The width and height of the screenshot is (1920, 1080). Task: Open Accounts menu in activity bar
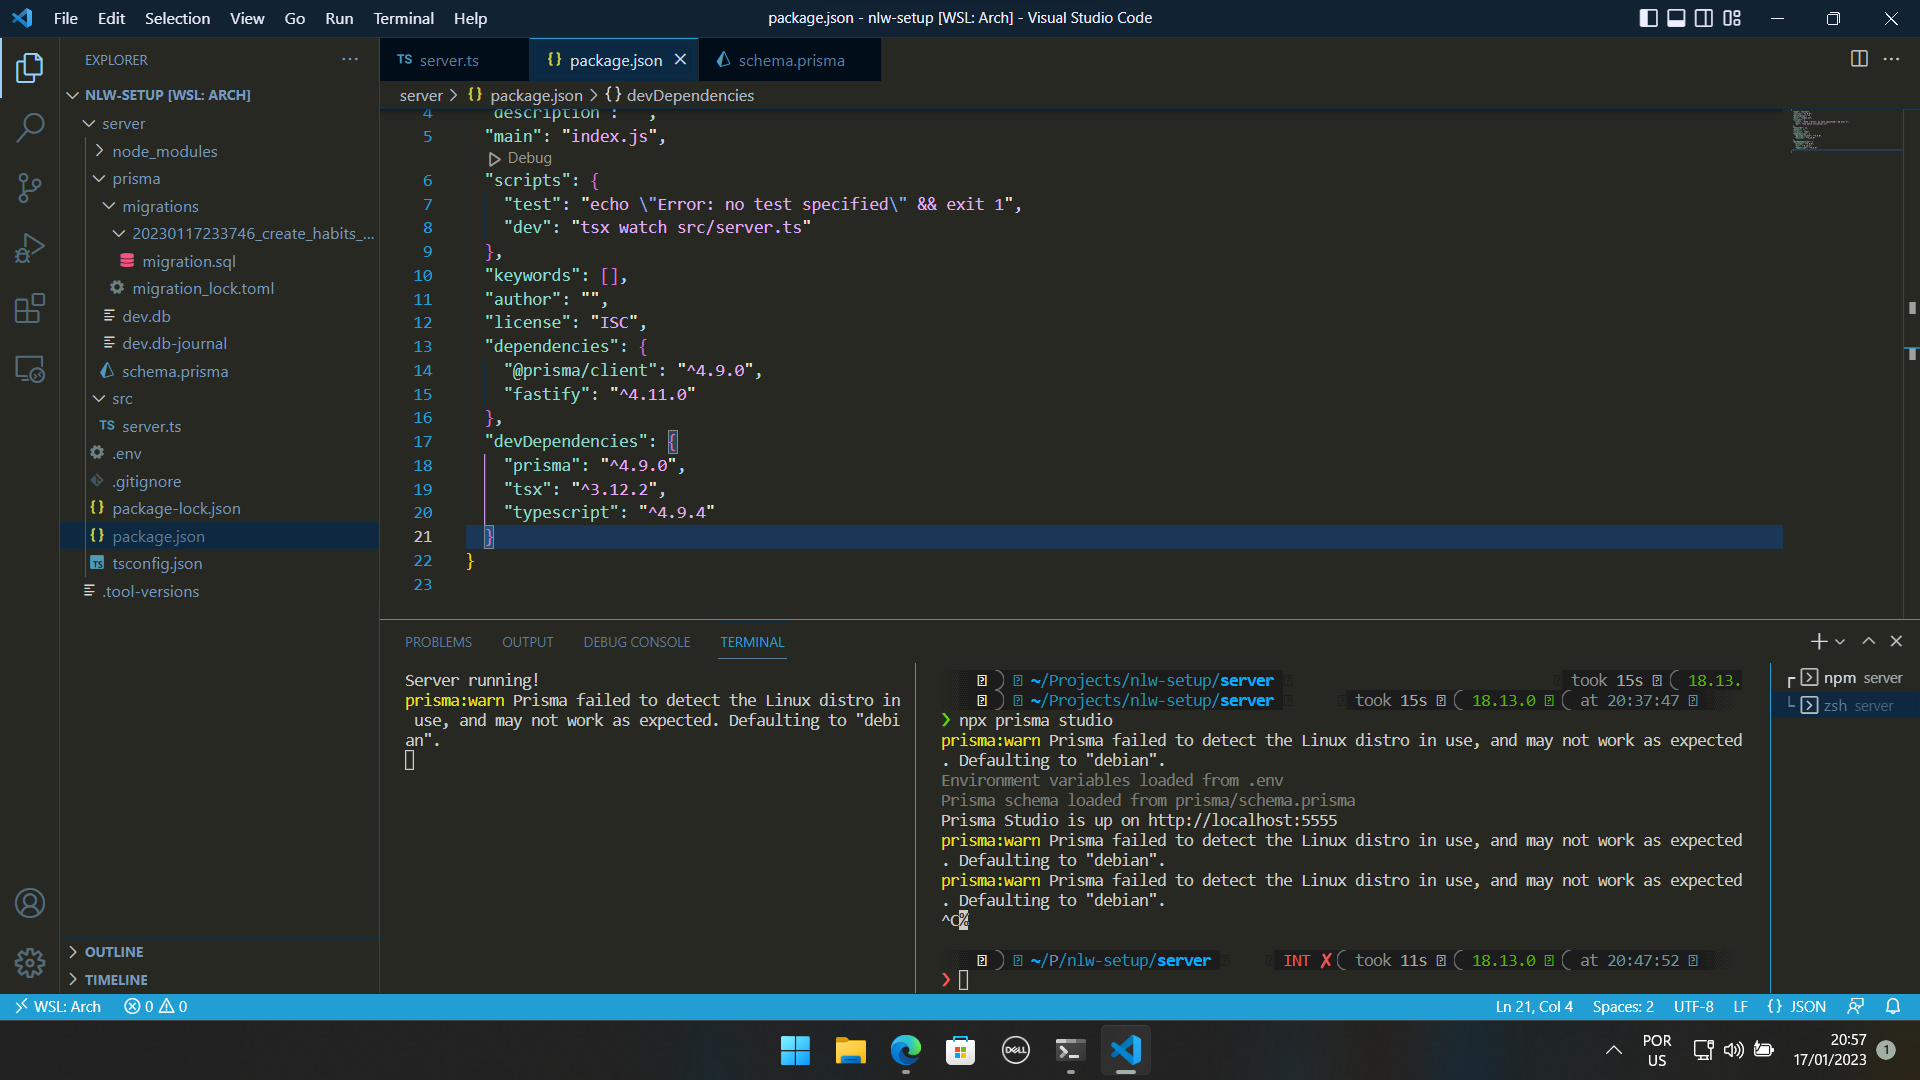pyautogui.click(x=30, y=903)
